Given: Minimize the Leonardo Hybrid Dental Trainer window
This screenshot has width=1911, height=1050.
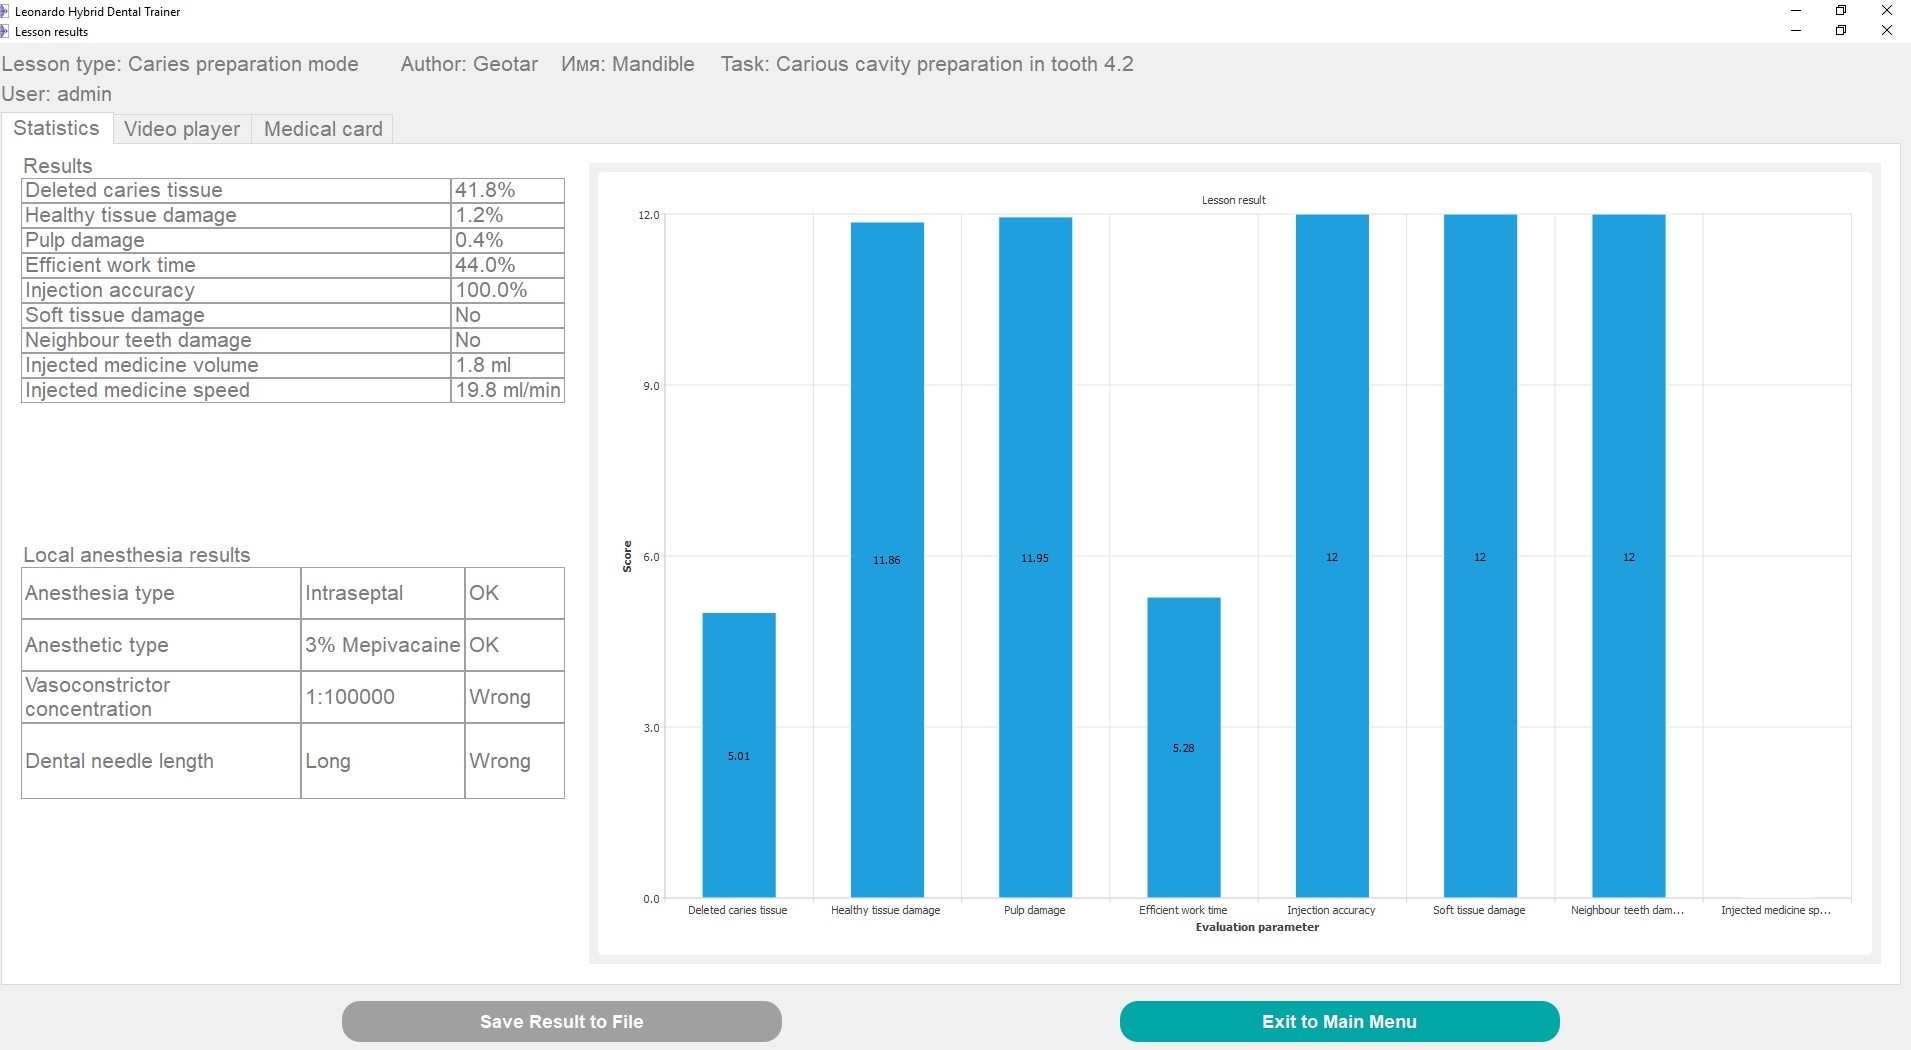Looking at the screenshot, I should (1796, 10).
